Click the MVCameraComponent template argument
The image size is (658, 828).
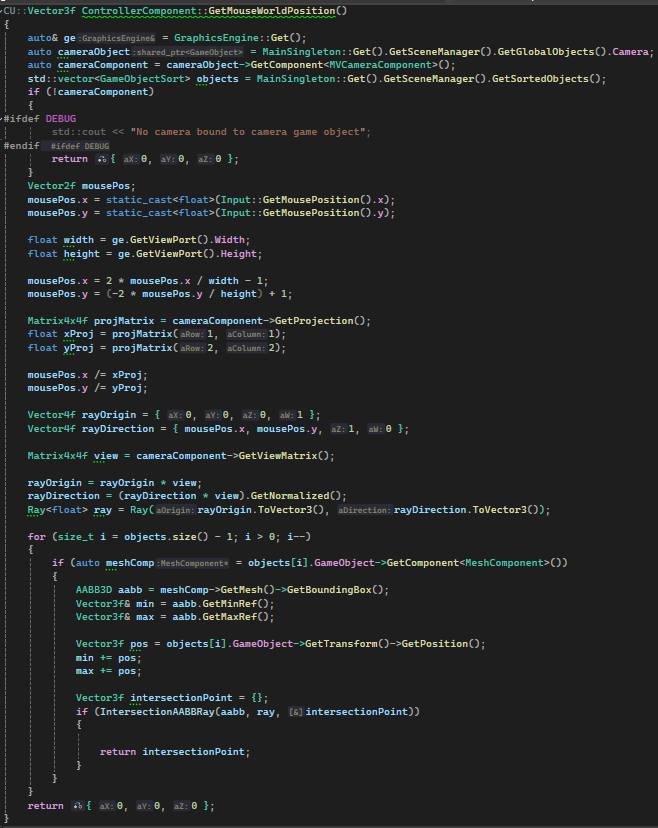click(x=380, y=65)
